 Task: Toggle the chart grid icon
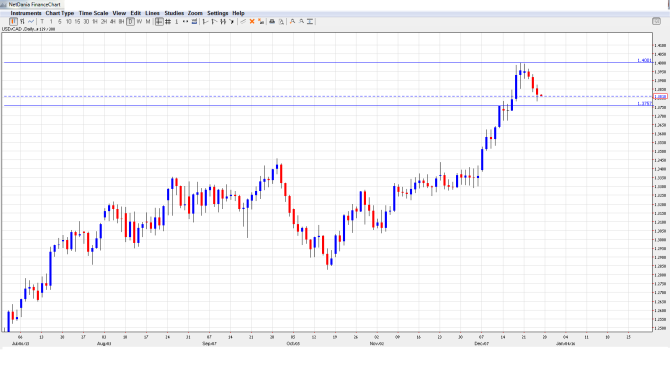point(168,21)
